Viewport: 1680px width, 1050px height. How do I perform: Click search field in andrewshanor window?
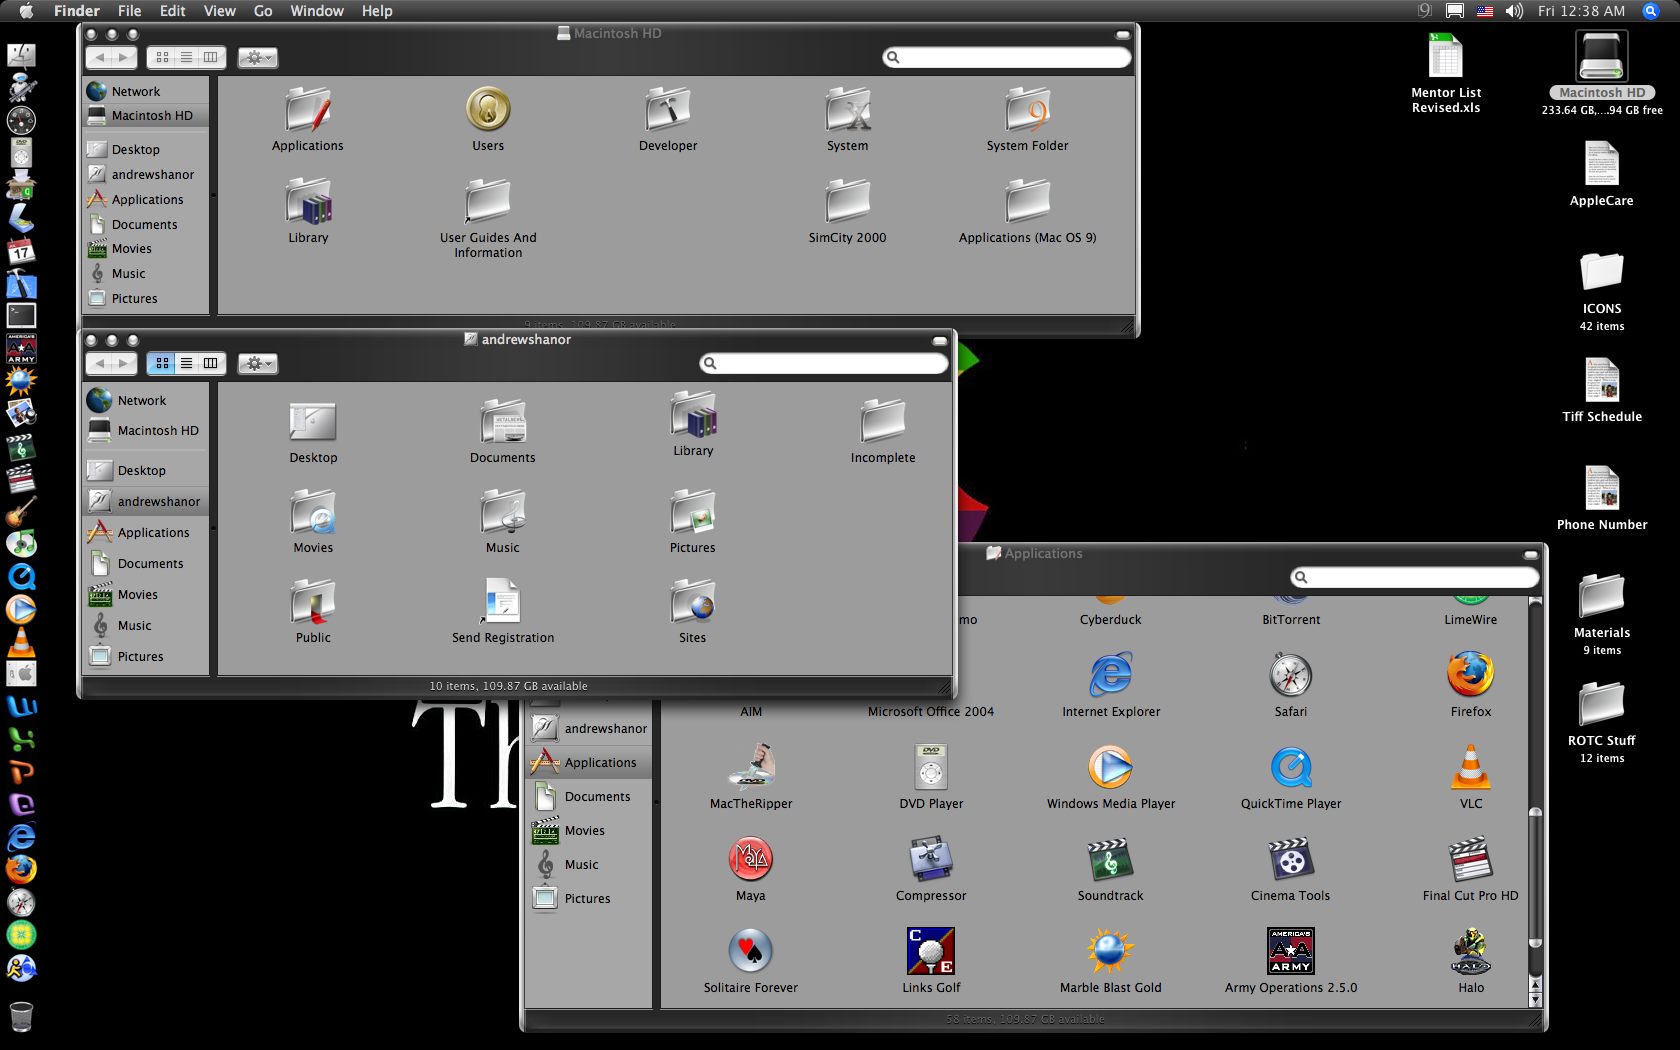[x=824, y=363]
